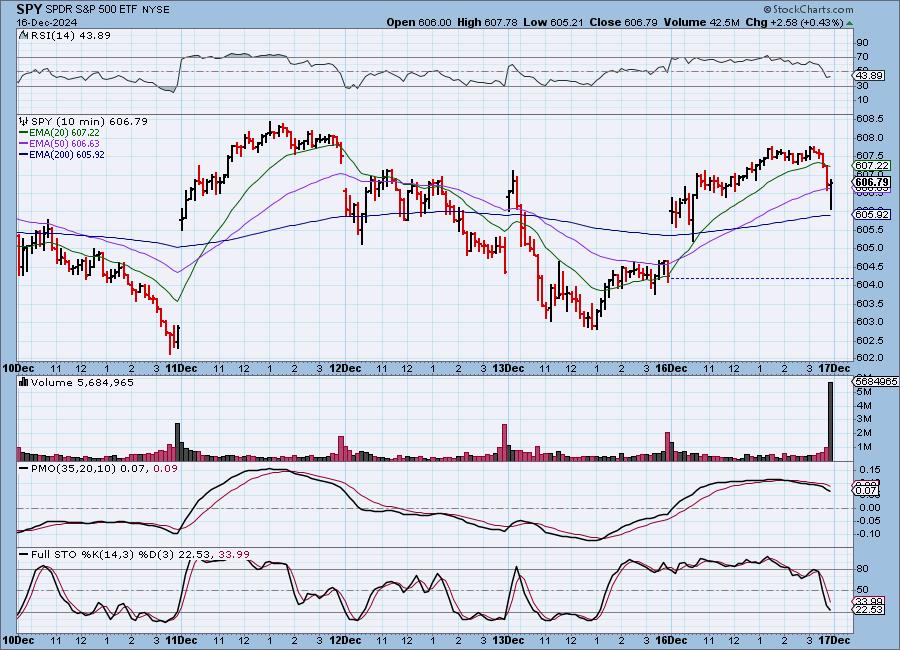This screenshot has height=650, width=900.
Task: Click the boxed 606.79 last price axis tag
Action: pos(872,183)
